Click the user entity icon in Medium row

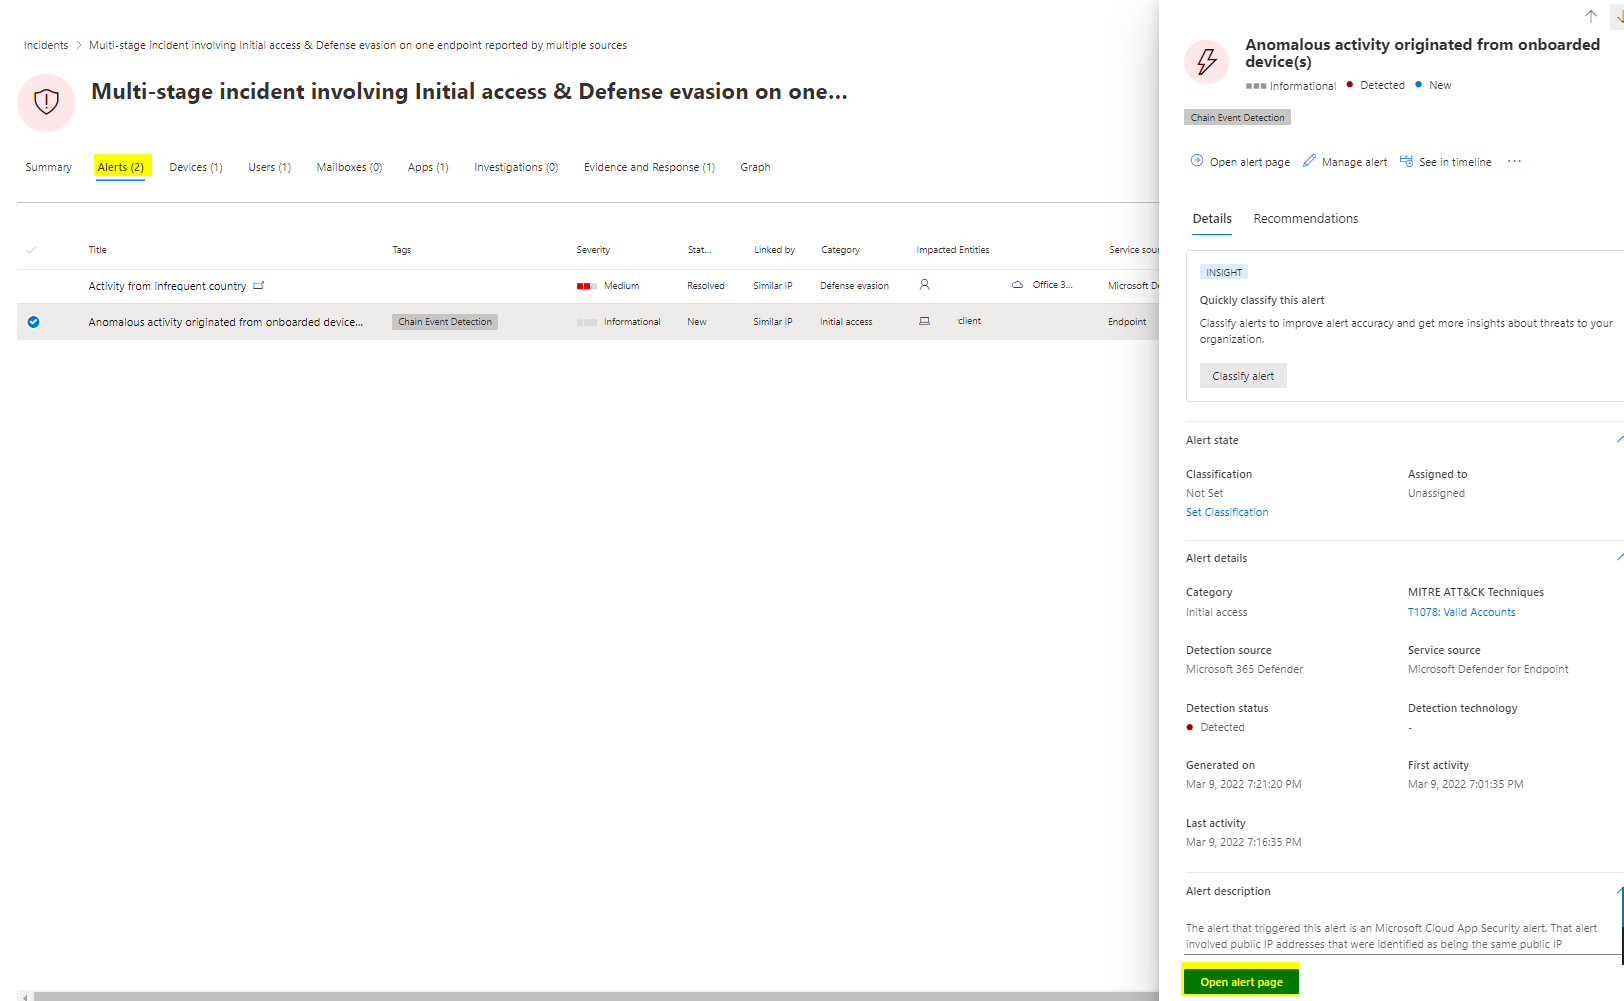pos(924,285)
